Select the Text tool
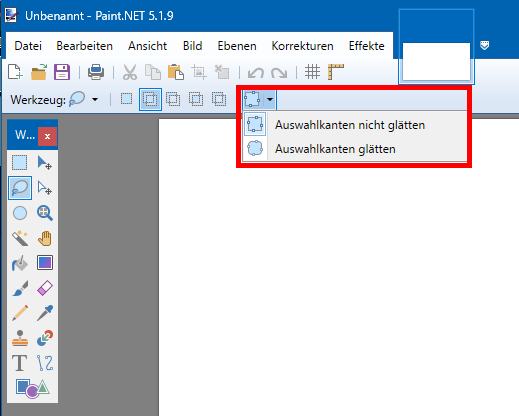Screen dimensions: 519x416 tap(20, 363)
